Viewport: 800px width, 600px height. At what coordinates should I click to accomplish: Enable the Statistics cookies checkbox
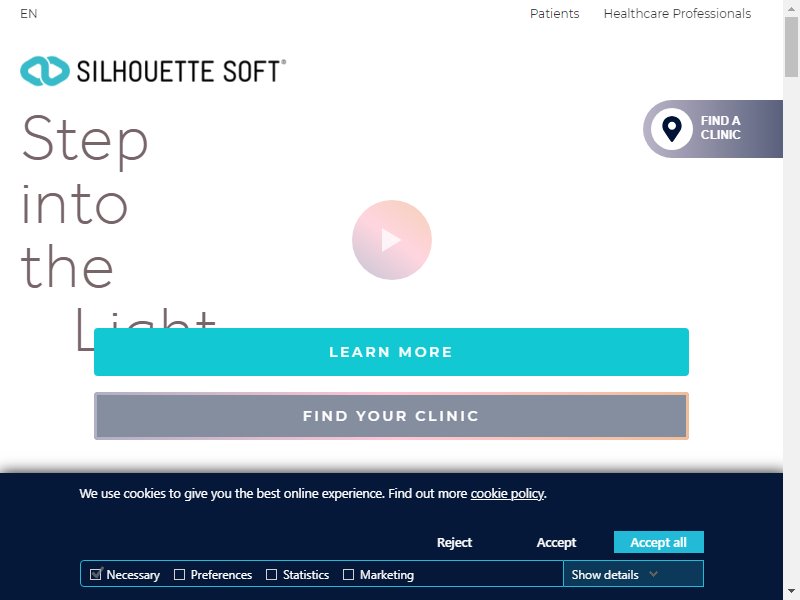coord(271,574)
